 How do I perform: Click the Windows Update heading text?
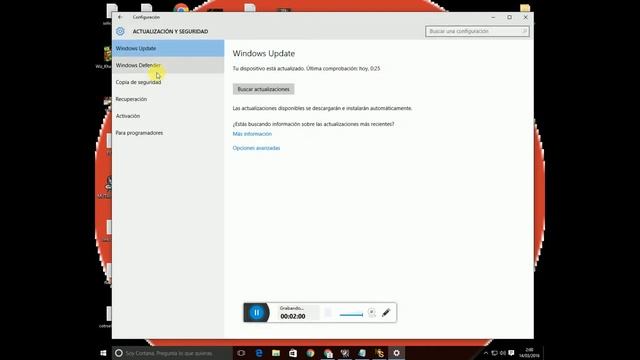point(264,53)
